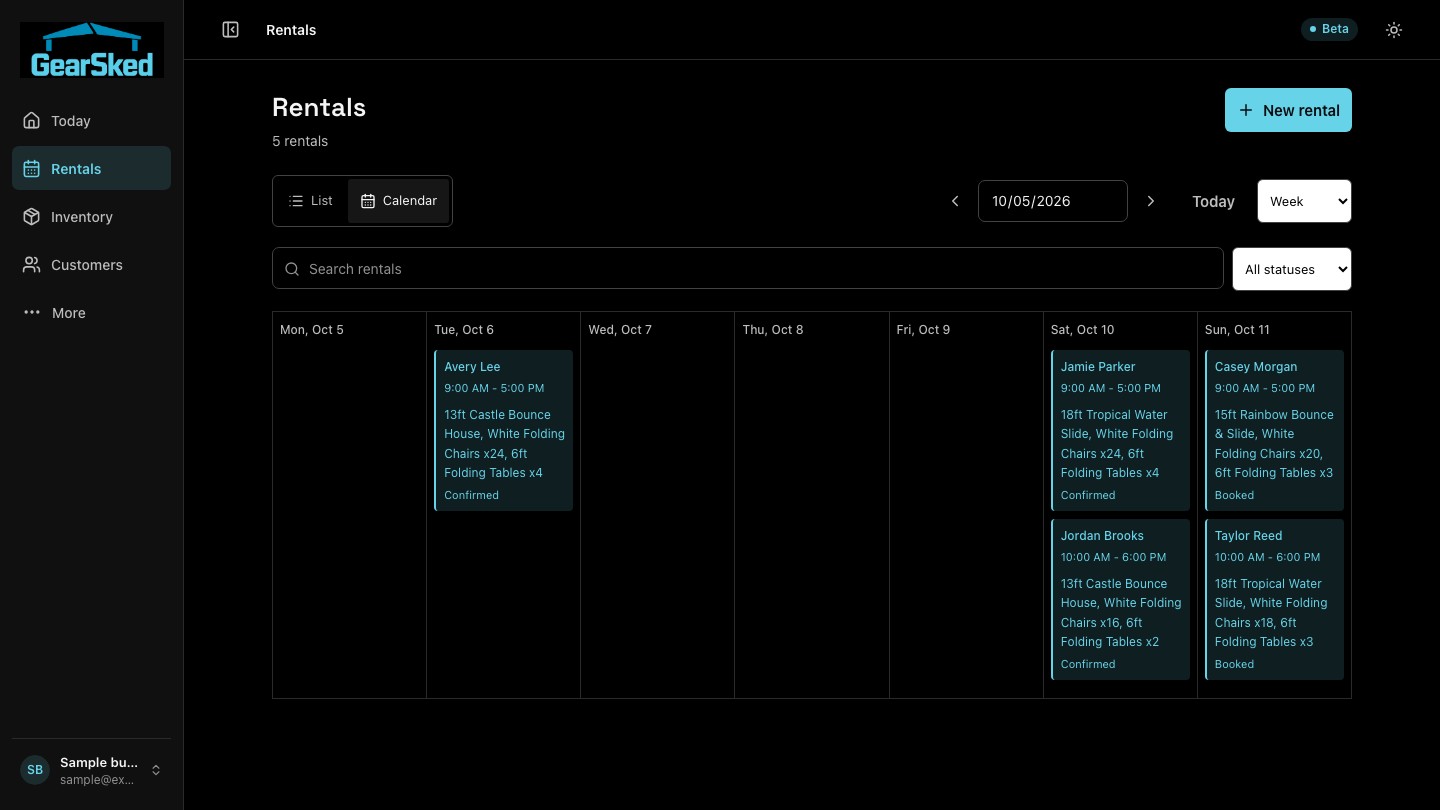Open the Rentals page in sidebar

pos(91,169)
